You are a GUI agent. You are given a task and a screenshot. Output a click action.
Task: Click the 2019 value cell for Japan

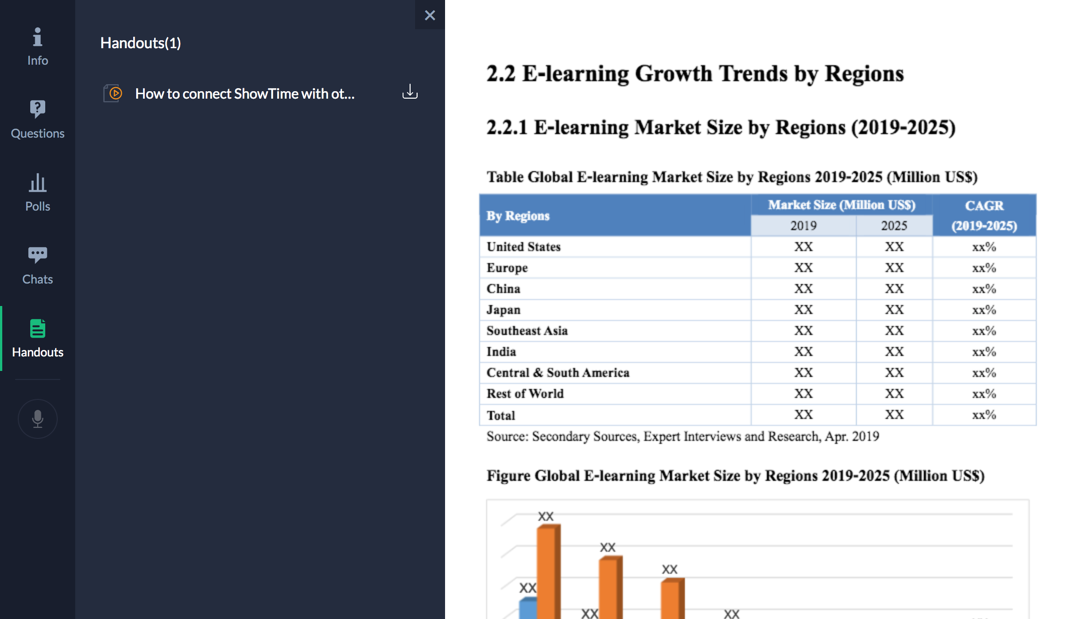coord(803,310)
